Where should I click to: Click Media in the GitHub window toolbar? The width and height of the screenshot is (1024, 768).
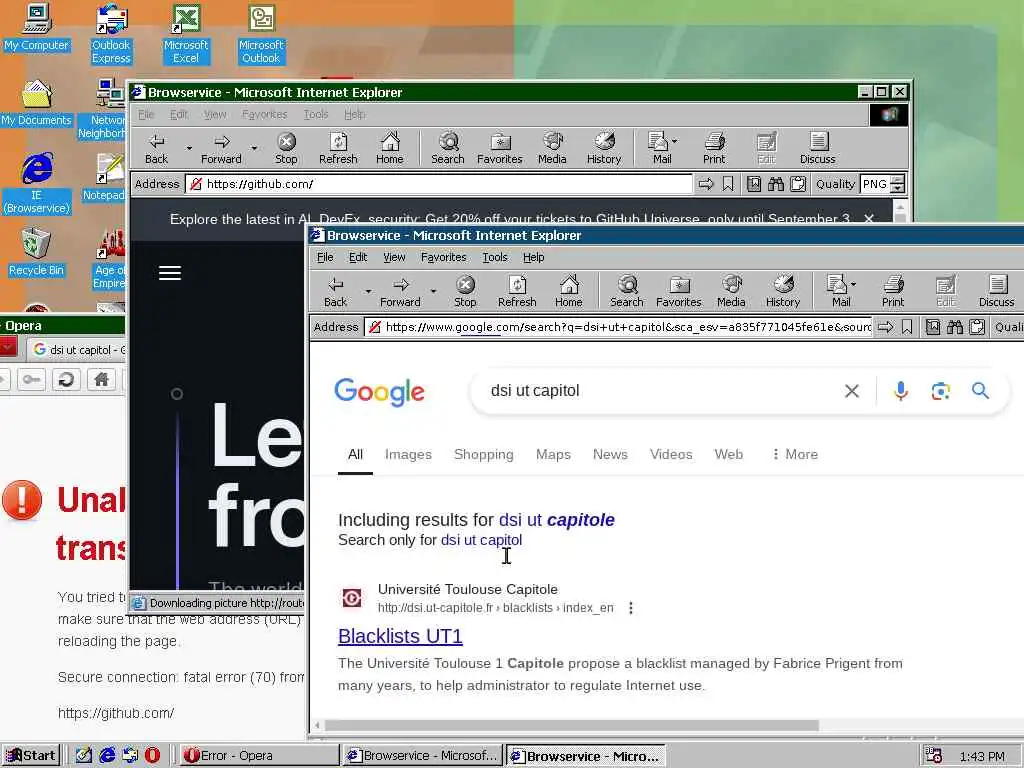pos(552,148)
